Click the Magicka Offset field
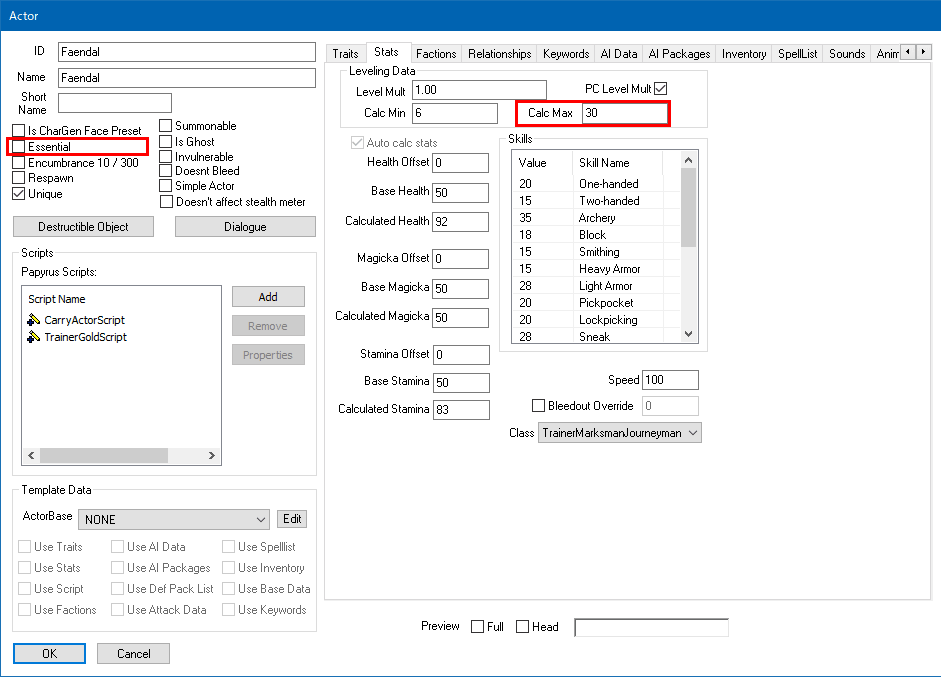The image size is (941, 677). point(461,259)
